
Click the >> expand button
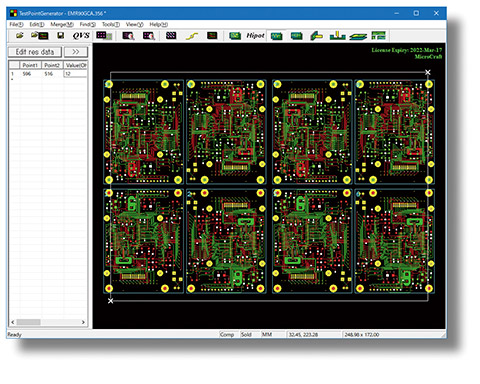click(76, 52)
